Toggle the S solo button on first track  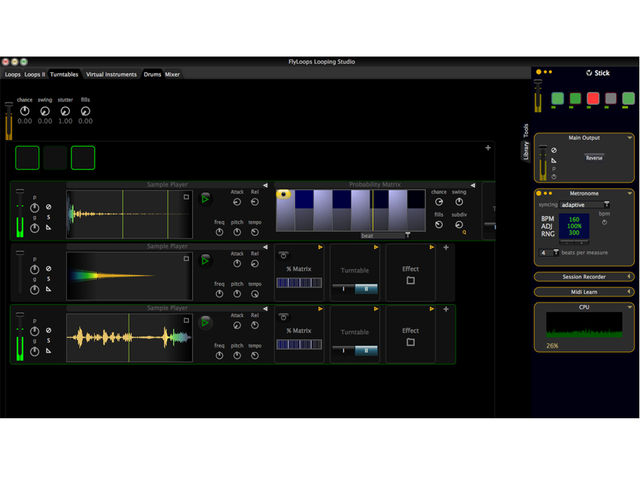tap(49, 217)
